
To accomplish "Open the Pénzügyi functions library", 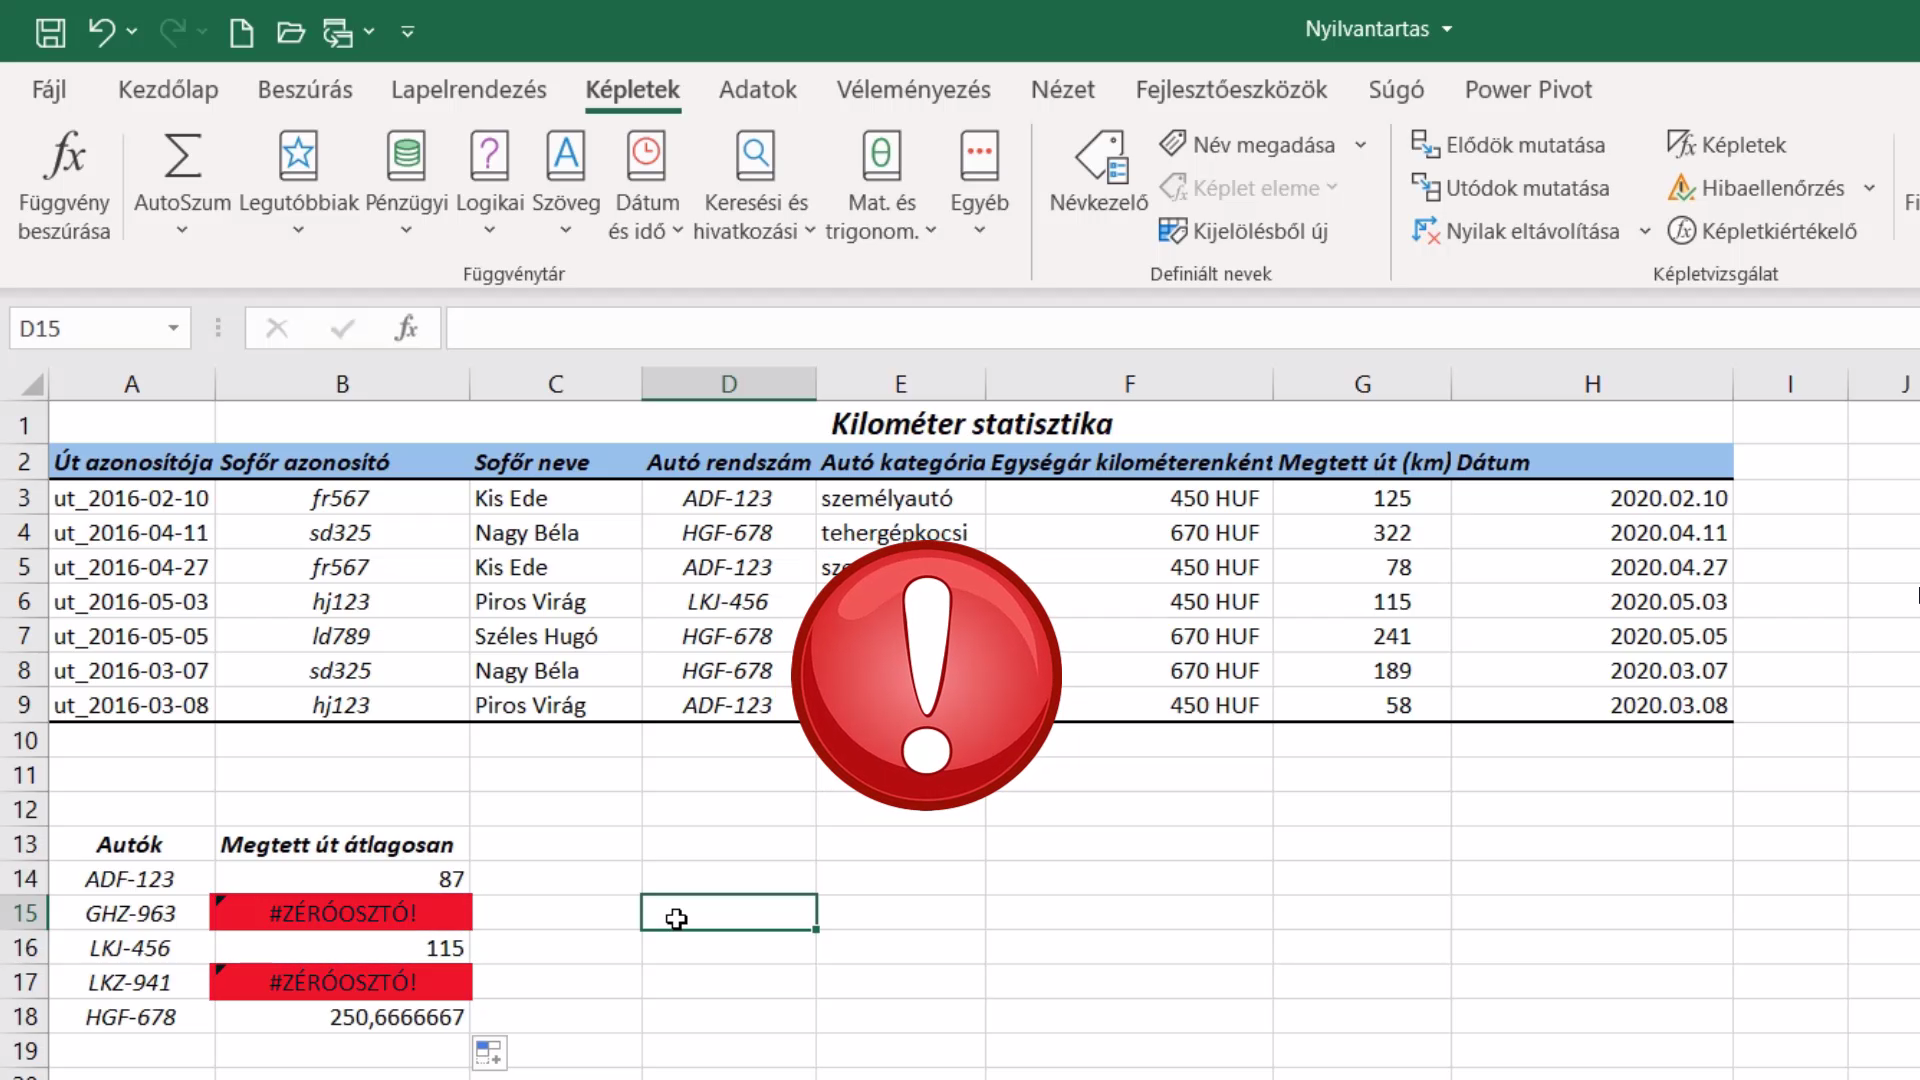I will point(406,185).
